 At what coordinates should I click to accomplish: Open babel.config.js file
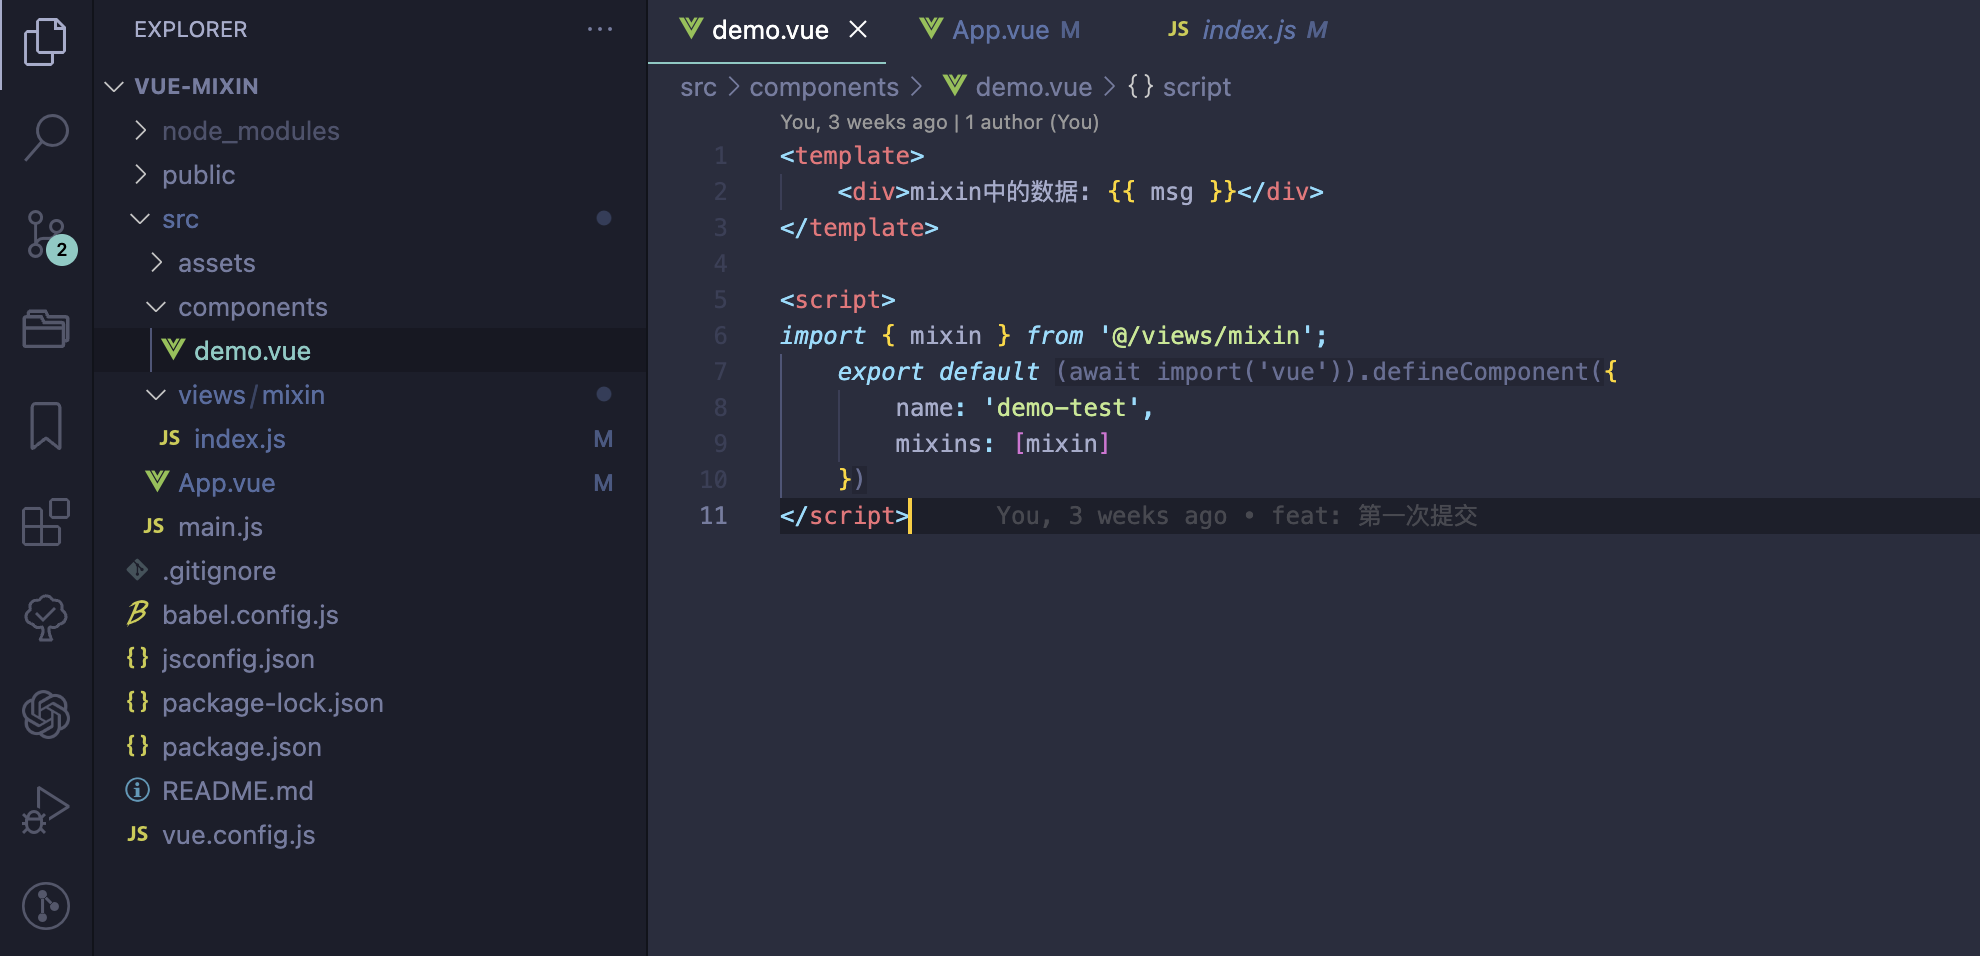coord(370,615)
